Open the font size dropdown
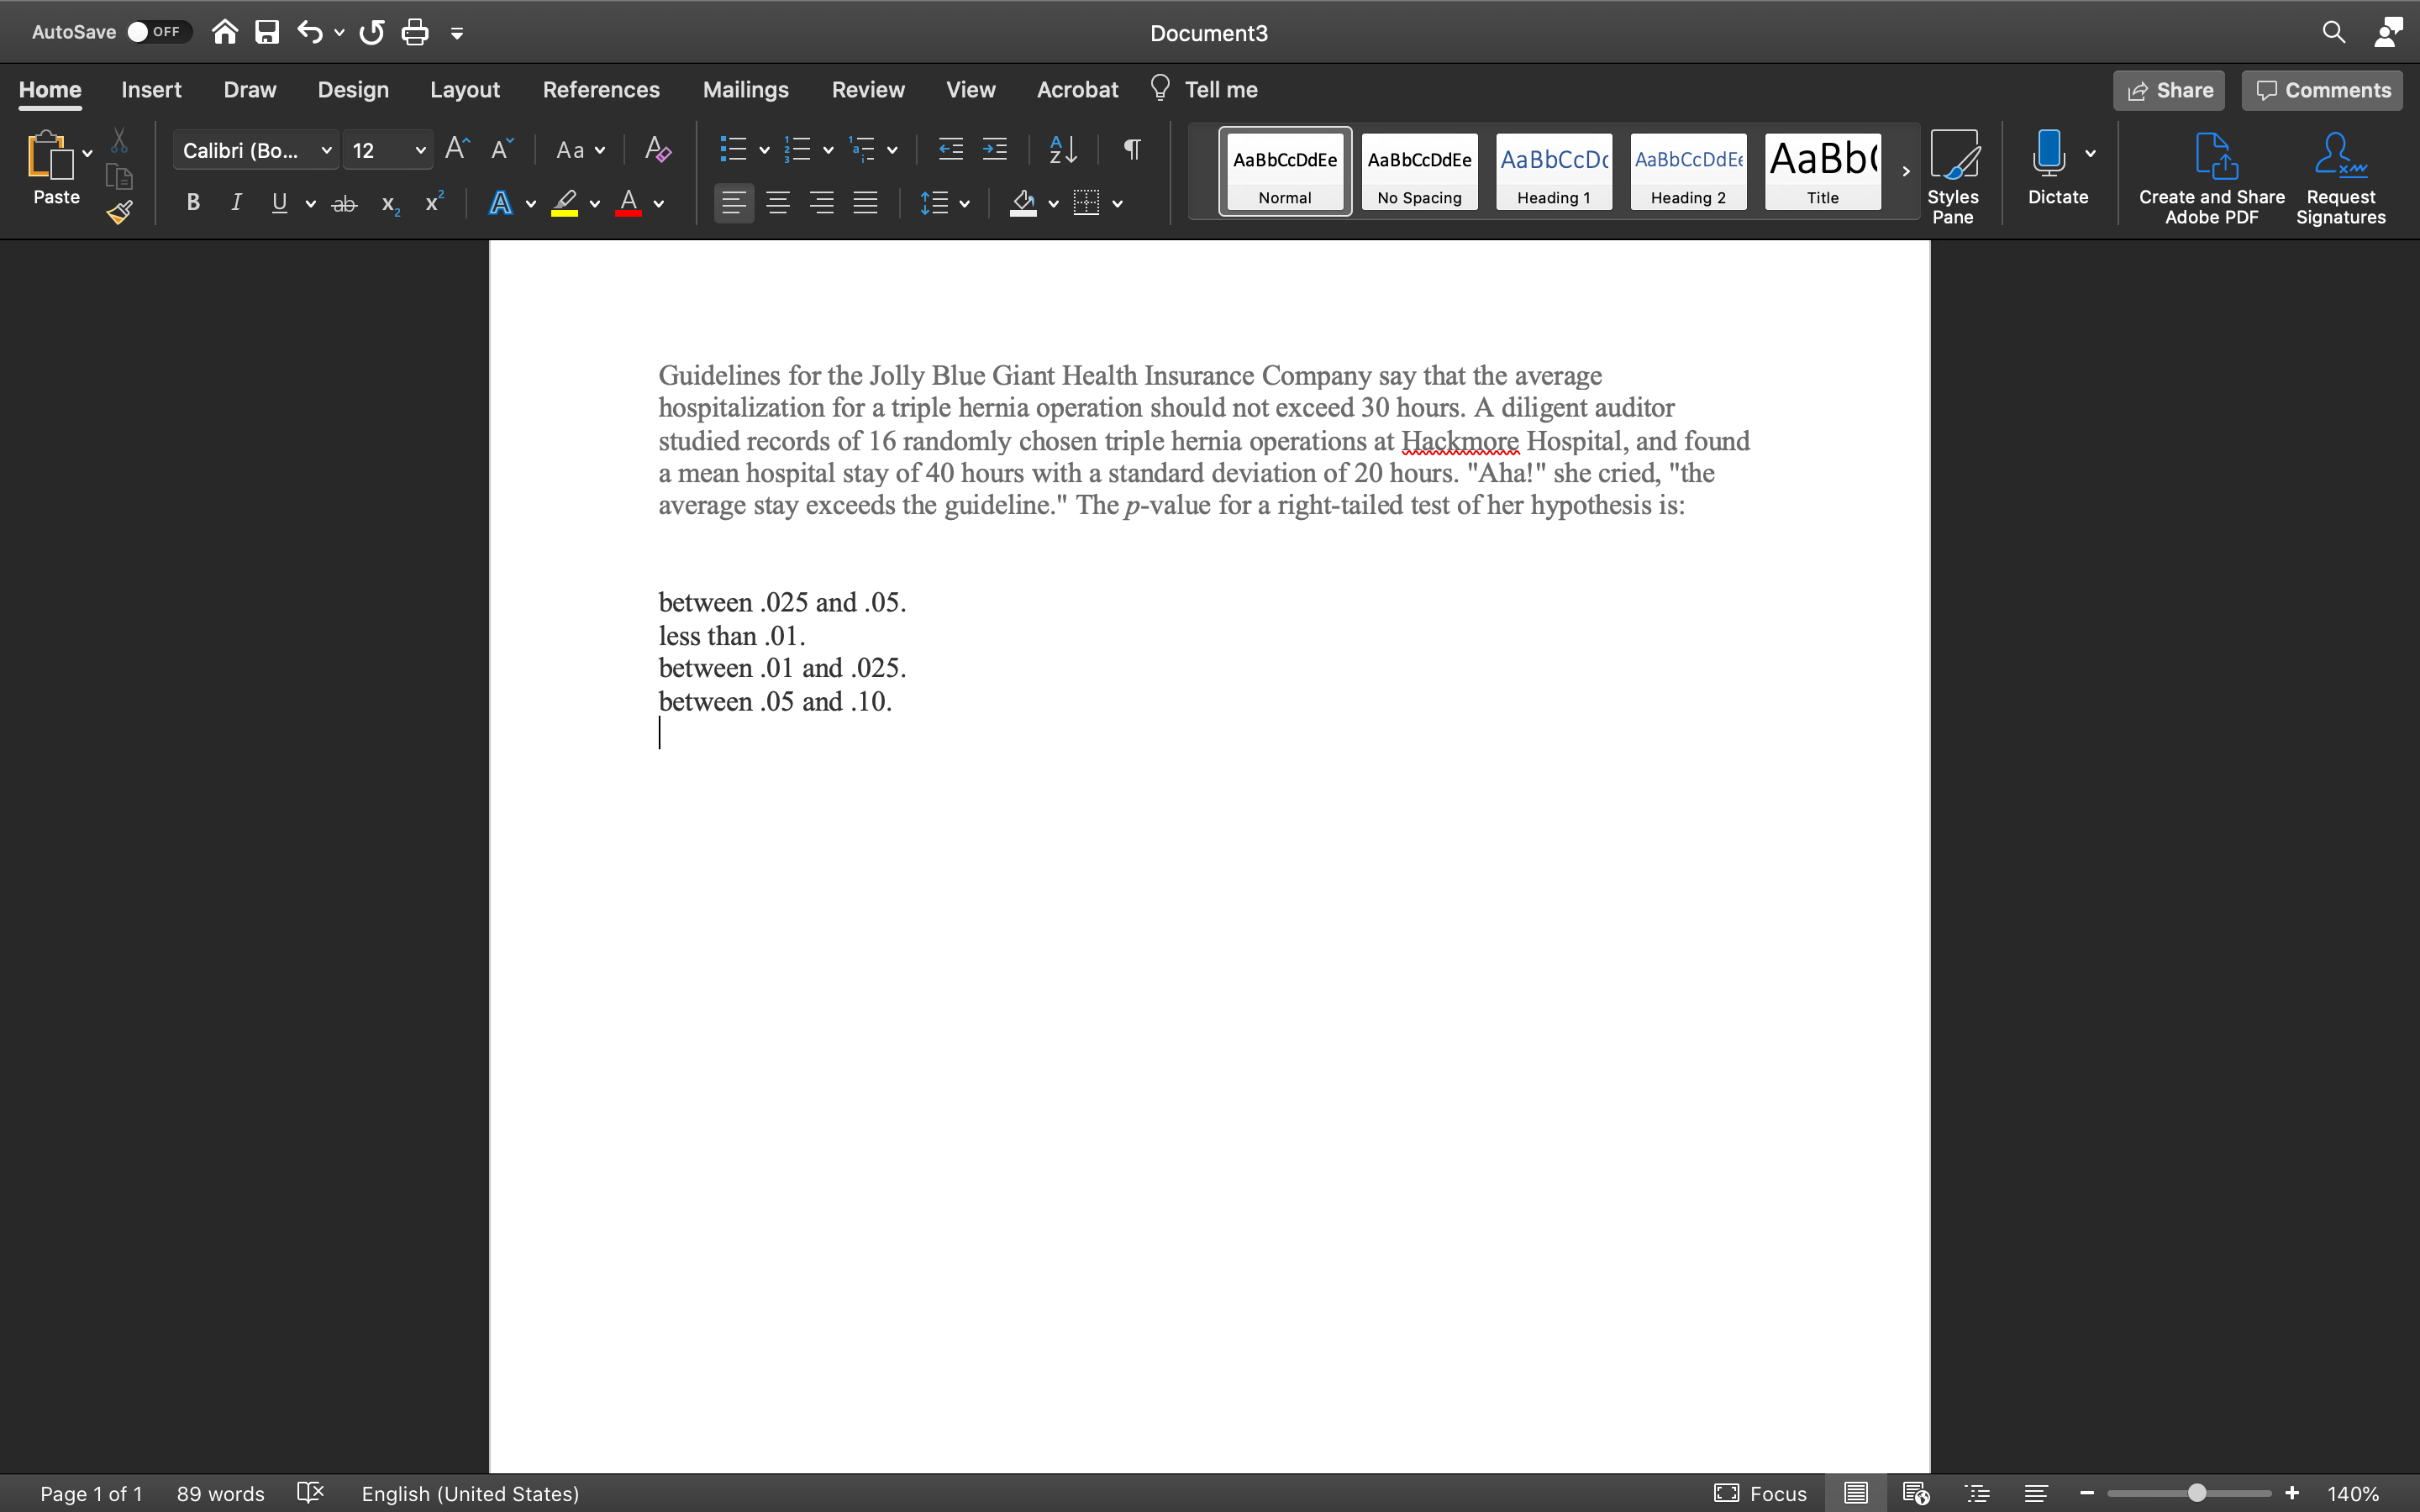This screenshot has height=1512, width=2420. [420, 149]
